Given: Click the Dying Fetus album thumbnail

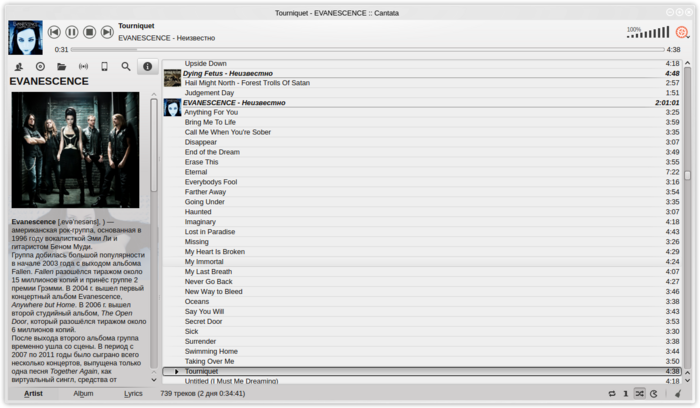Looking at the screenshot, I should 172,78.
